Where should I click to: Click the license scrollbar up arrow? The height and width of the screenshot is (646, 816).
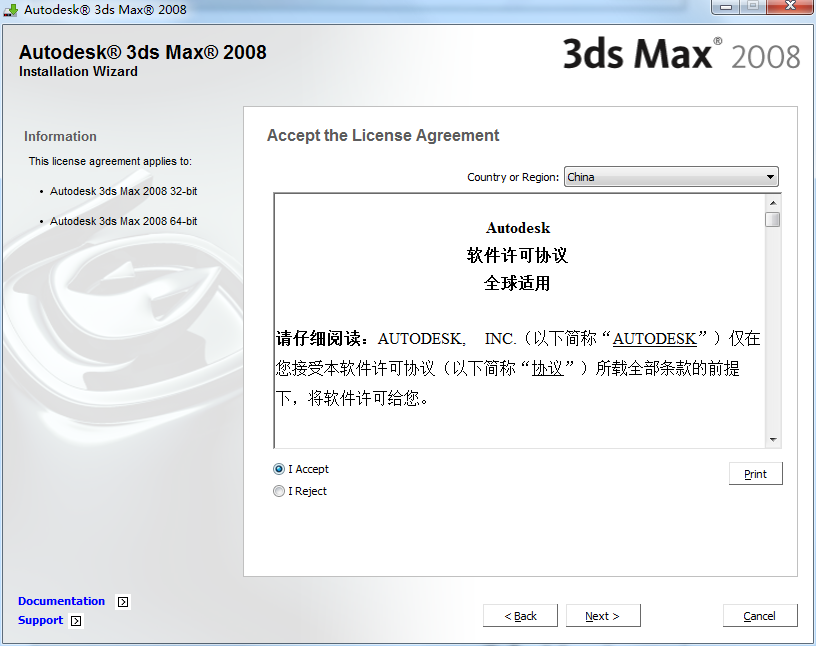point(773,203)
